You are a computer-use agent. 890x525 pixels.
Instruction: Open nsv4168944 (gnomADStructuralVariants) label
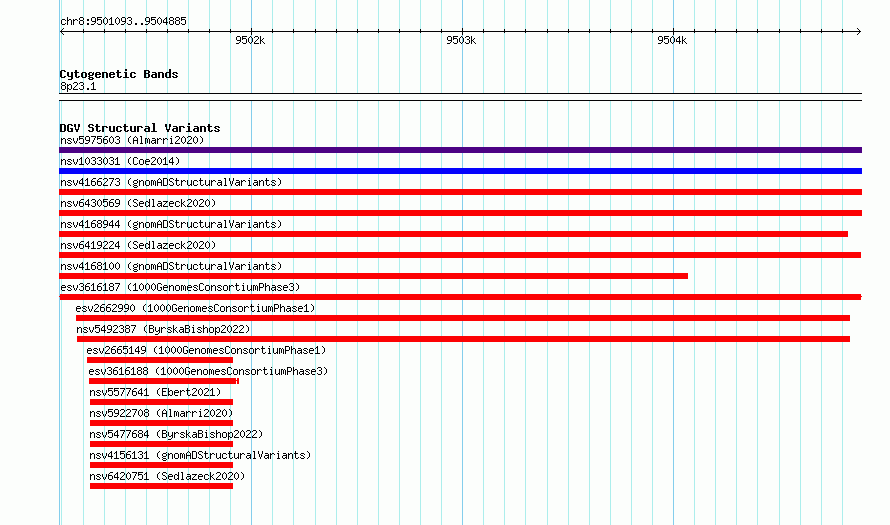[x=171, y=224]
